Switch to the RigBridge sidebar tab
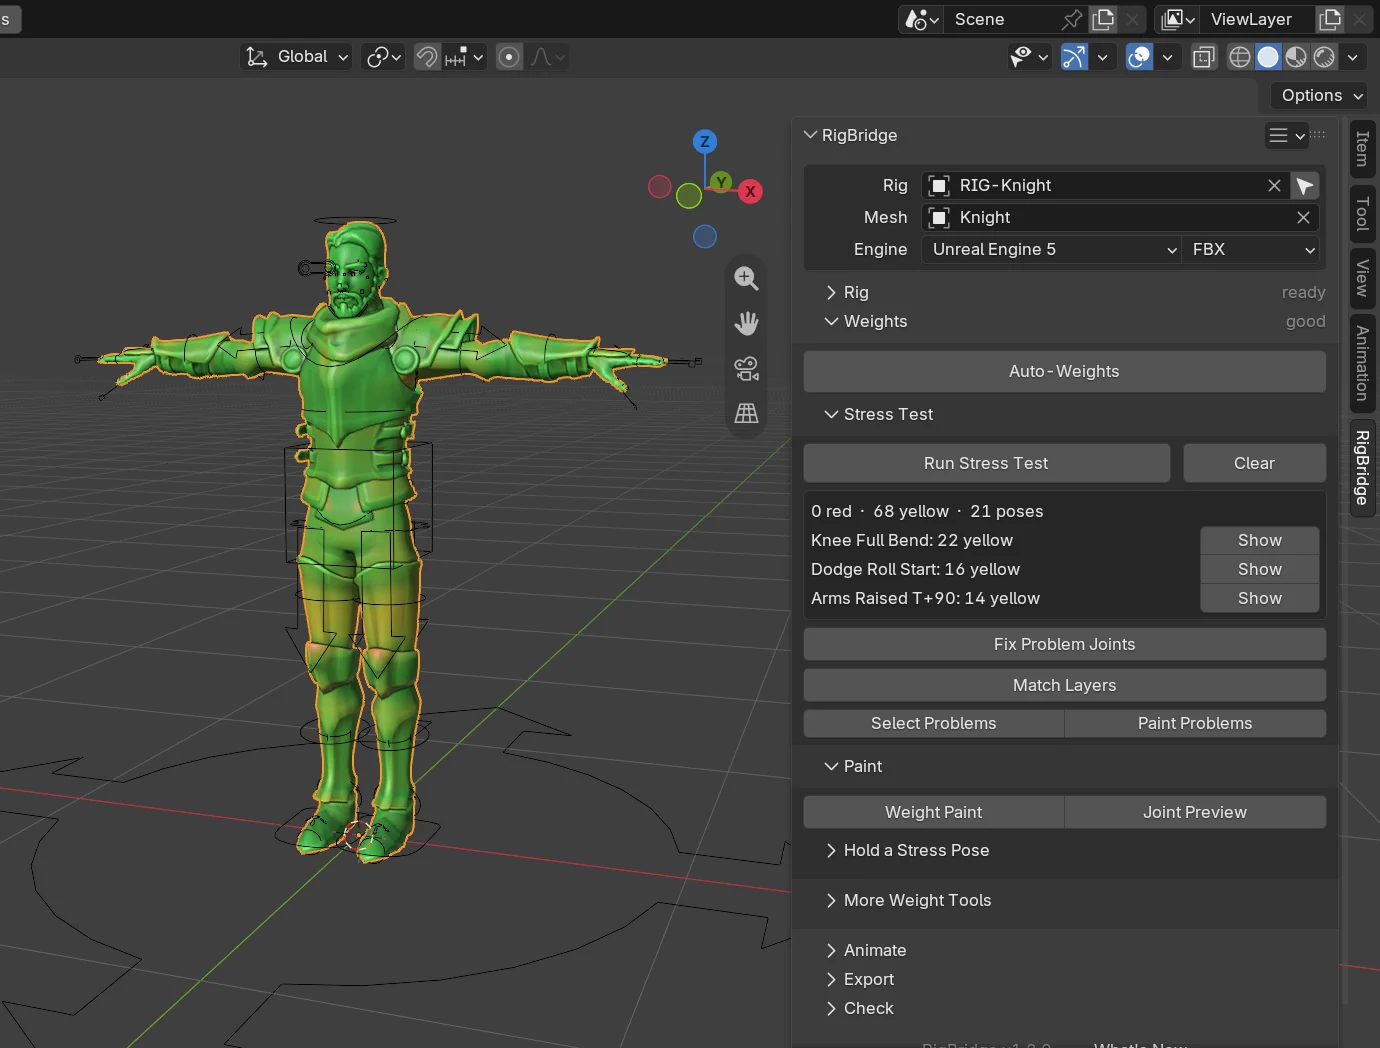Image resolution: width=1380 pixels, height=1048 pixels. point(1362,468)
